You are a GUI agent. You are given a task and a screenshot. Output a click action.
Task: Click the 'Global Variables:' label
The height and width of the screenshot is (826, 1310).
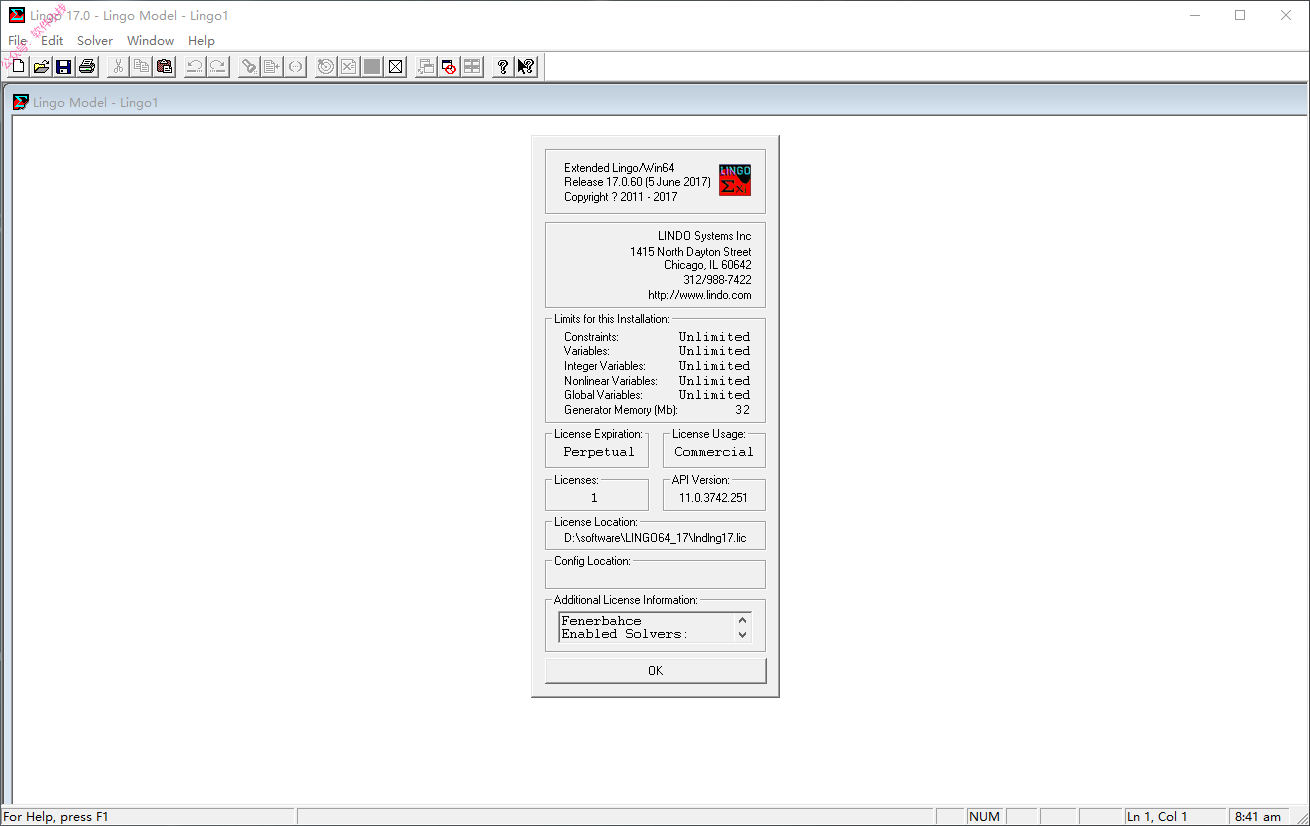tap(603, 395)
